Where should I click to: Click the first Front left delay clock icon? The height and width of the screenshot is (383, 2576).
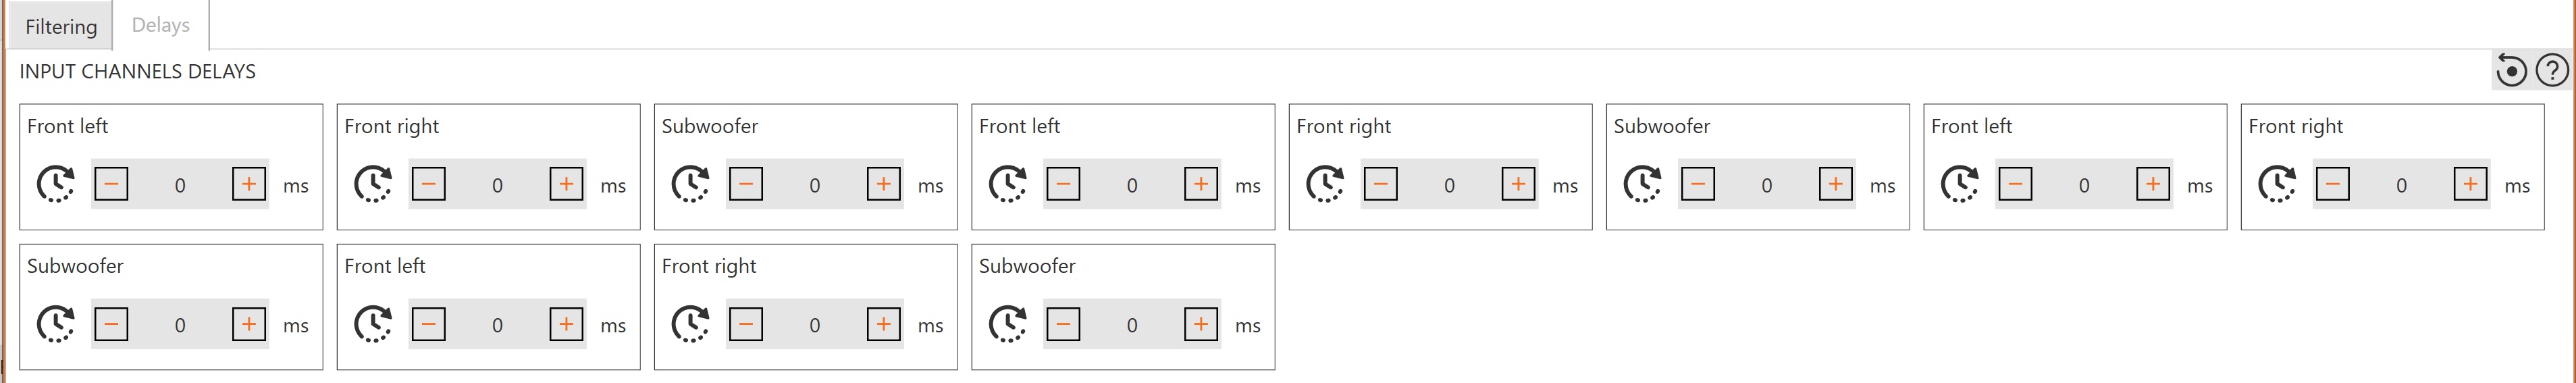click(56, 185)
